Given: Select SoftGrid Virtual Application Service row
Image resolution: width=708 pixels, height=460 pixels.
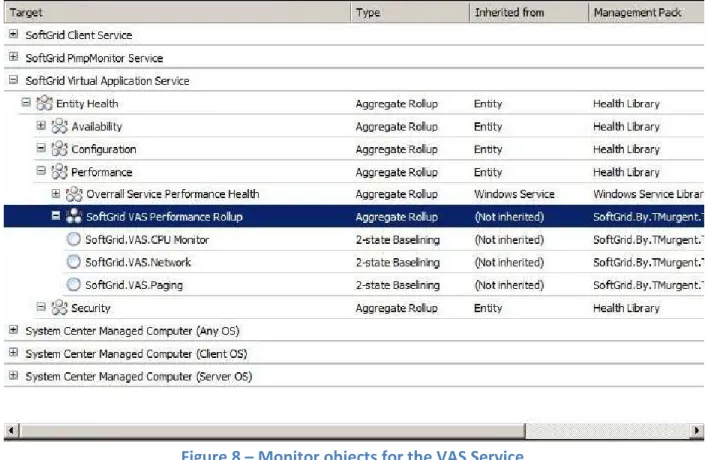Looking at the screenshot, I should click(x=354, y=81).
